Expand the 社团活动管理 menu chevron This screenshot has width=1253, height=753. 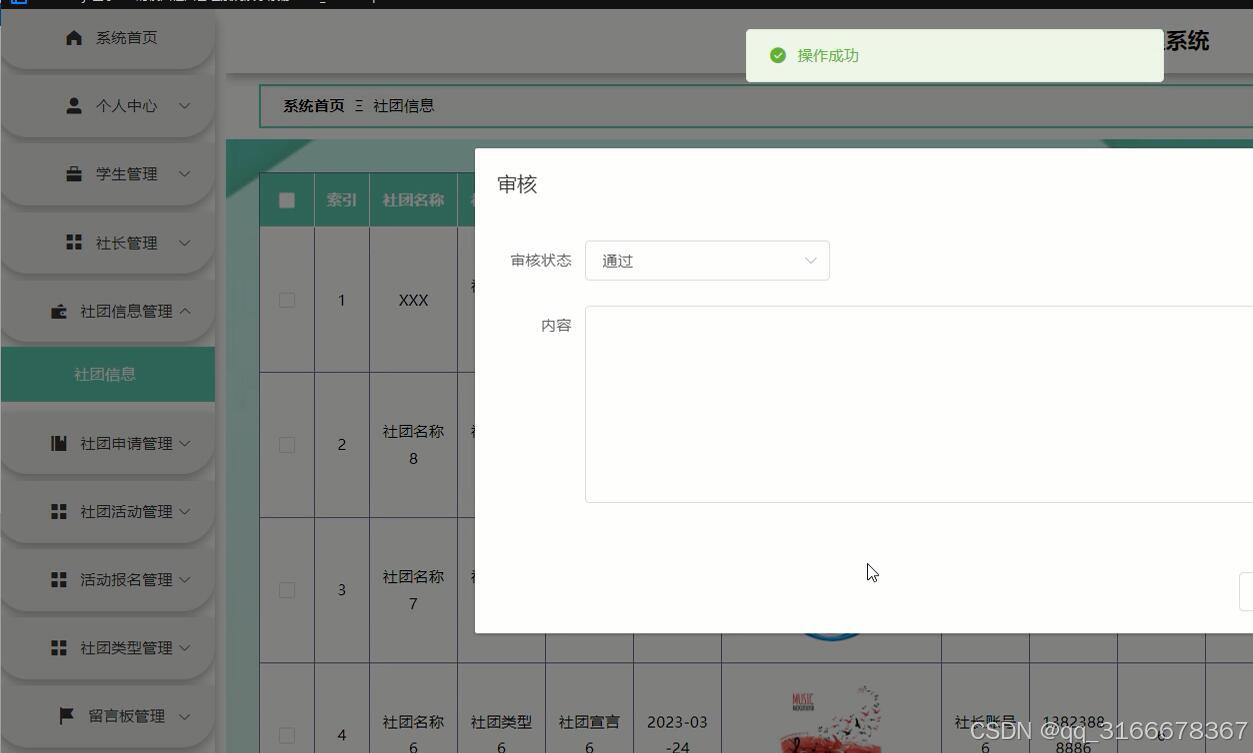click(x=184, y=511)
